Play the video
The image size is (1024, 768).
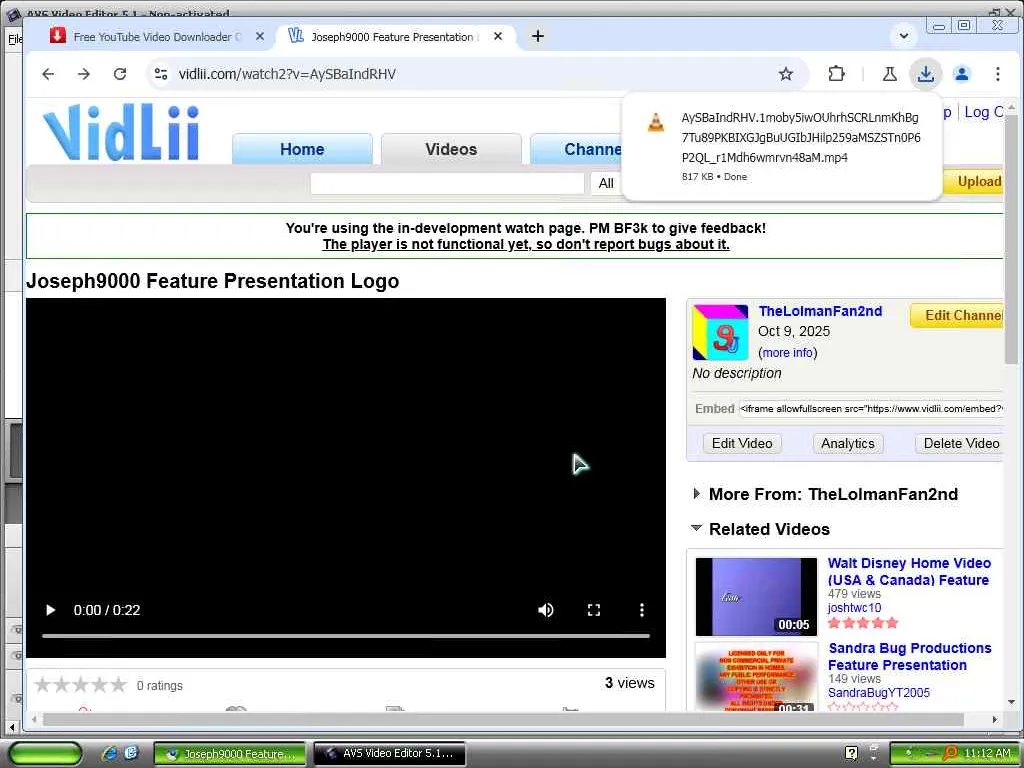point(50,610)
